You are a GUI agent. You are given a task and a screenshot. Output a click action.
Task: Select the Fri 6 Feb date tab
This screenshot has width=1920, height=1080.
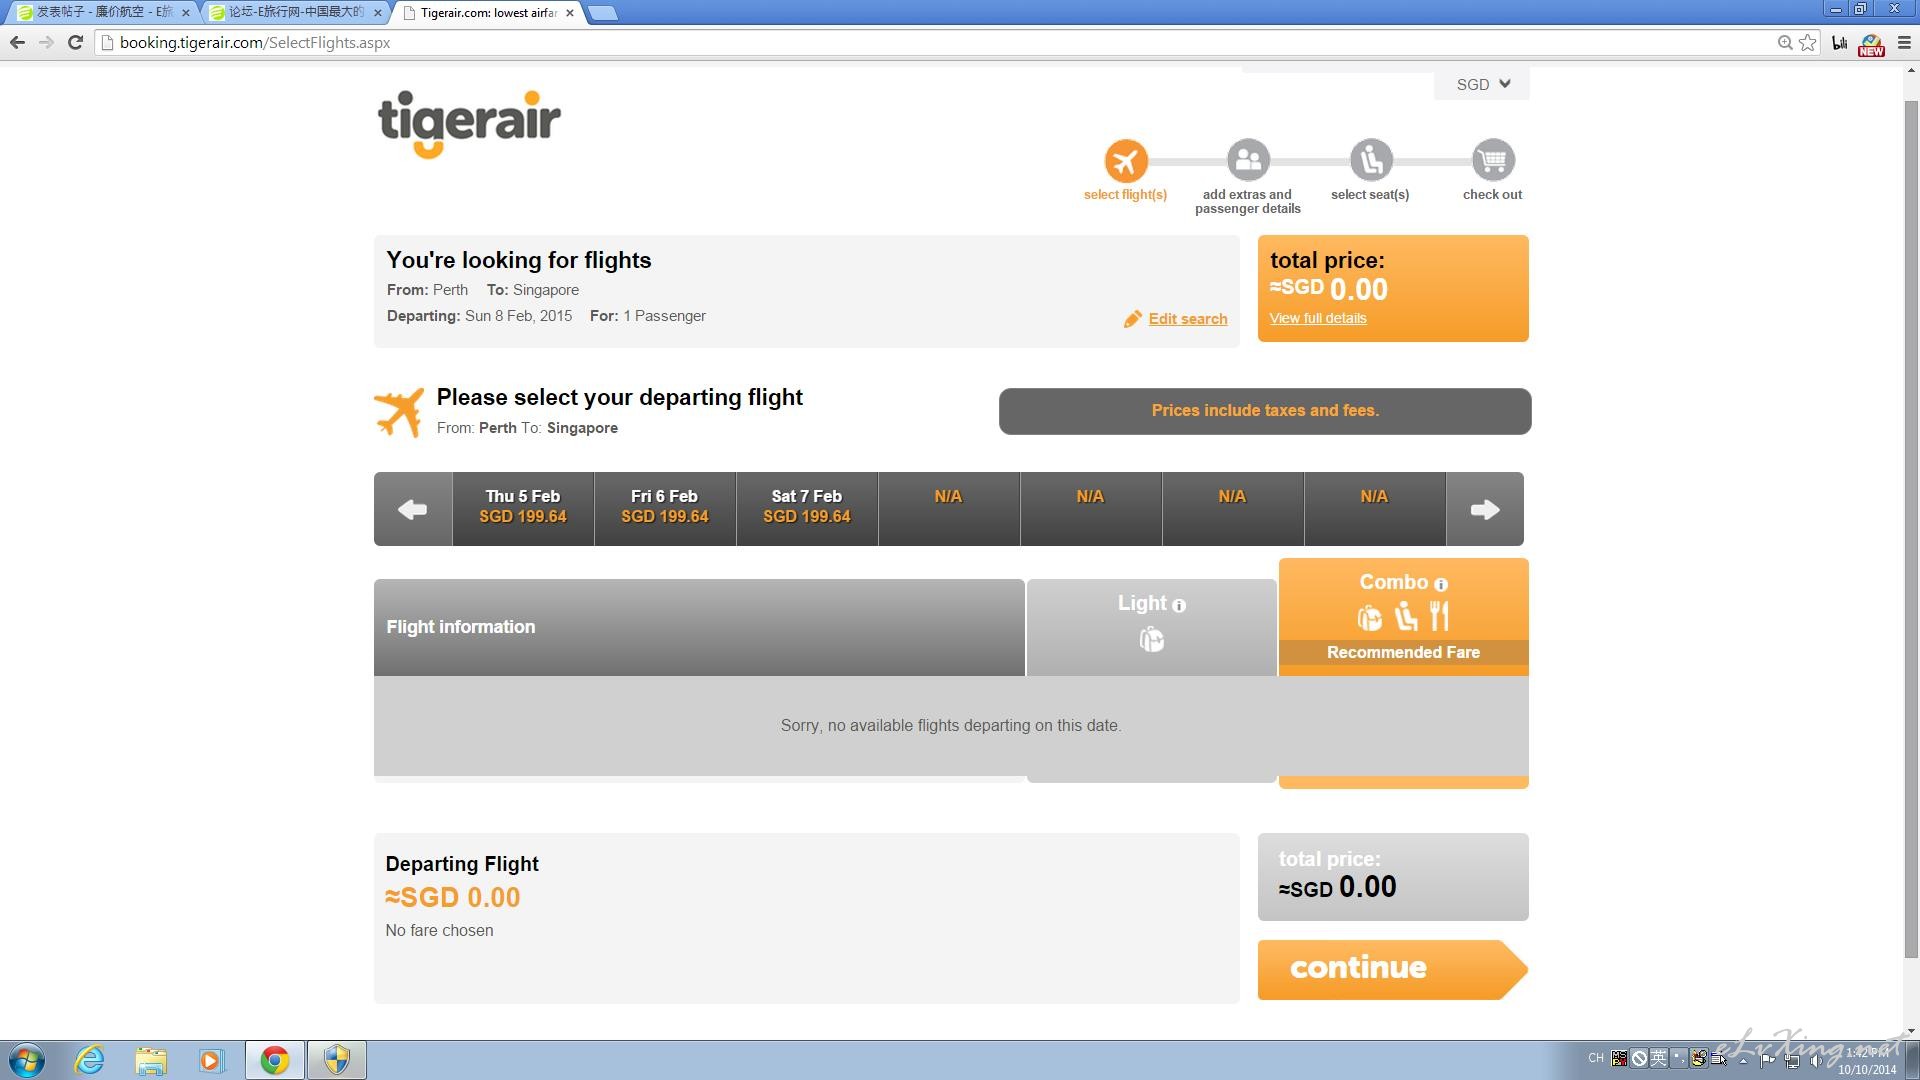pos(665,509)
